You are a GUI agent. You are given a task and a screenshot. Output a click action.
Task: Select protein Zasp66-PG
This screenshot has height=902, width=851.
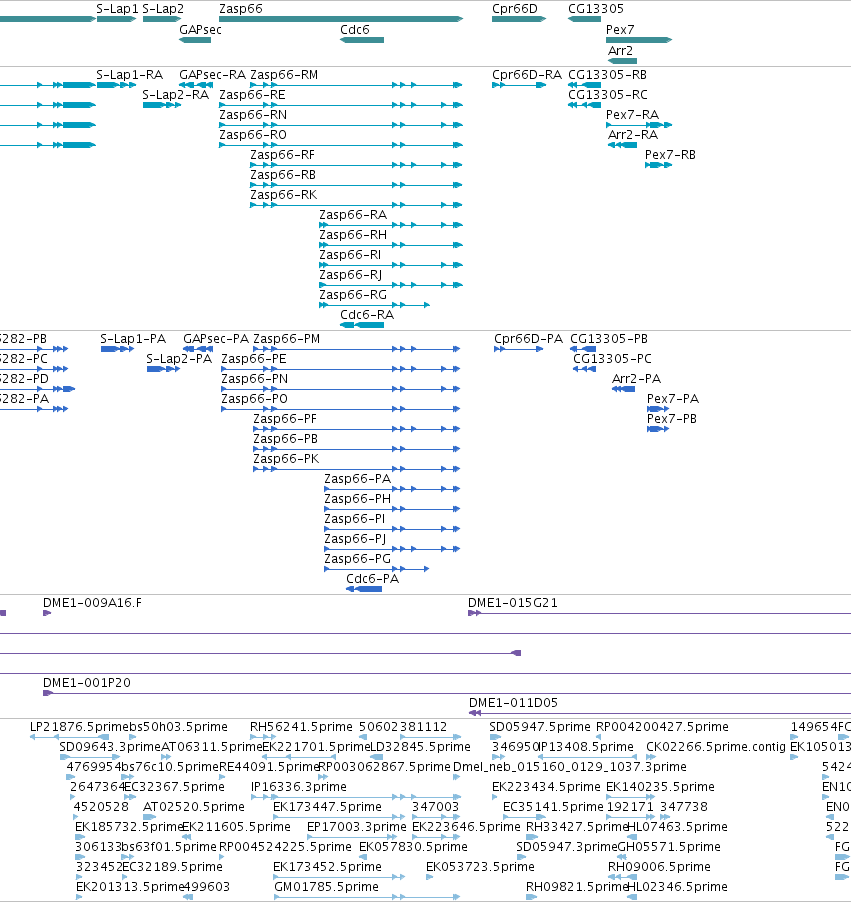[x=377, y=569]
